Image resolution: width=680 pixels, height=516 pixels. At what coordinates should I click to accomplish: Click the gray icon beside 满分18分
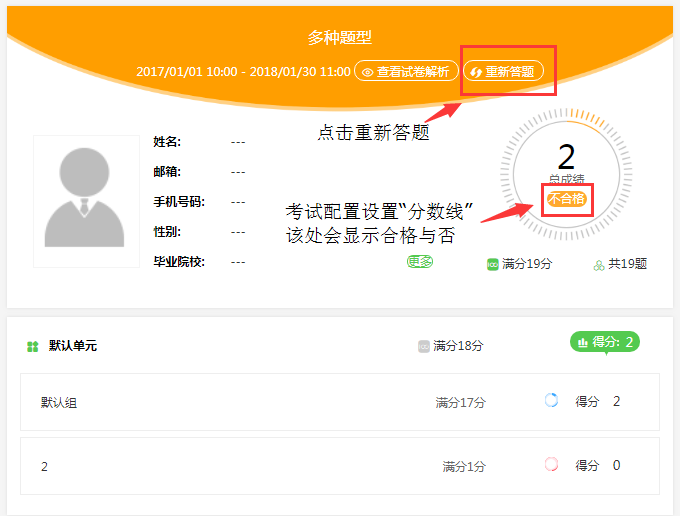(424, 346)
